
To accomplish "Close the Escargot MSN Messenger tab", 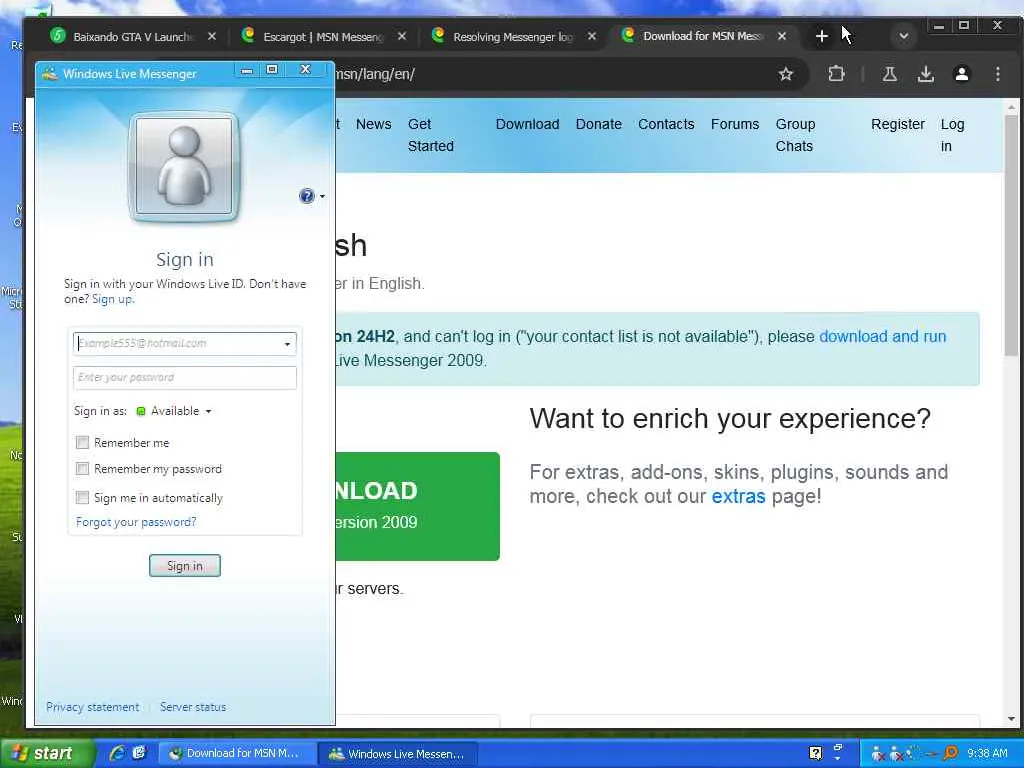I will (x=402, y=37).
